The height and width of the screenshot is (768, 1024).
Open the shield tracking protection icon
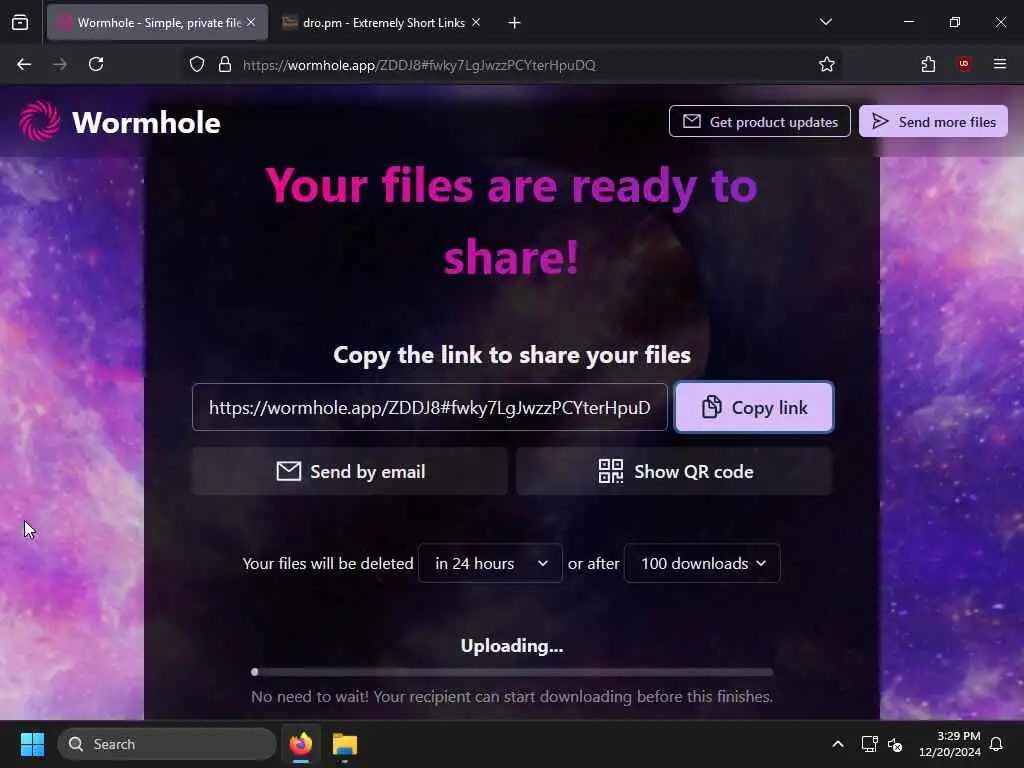click(197, 65)
